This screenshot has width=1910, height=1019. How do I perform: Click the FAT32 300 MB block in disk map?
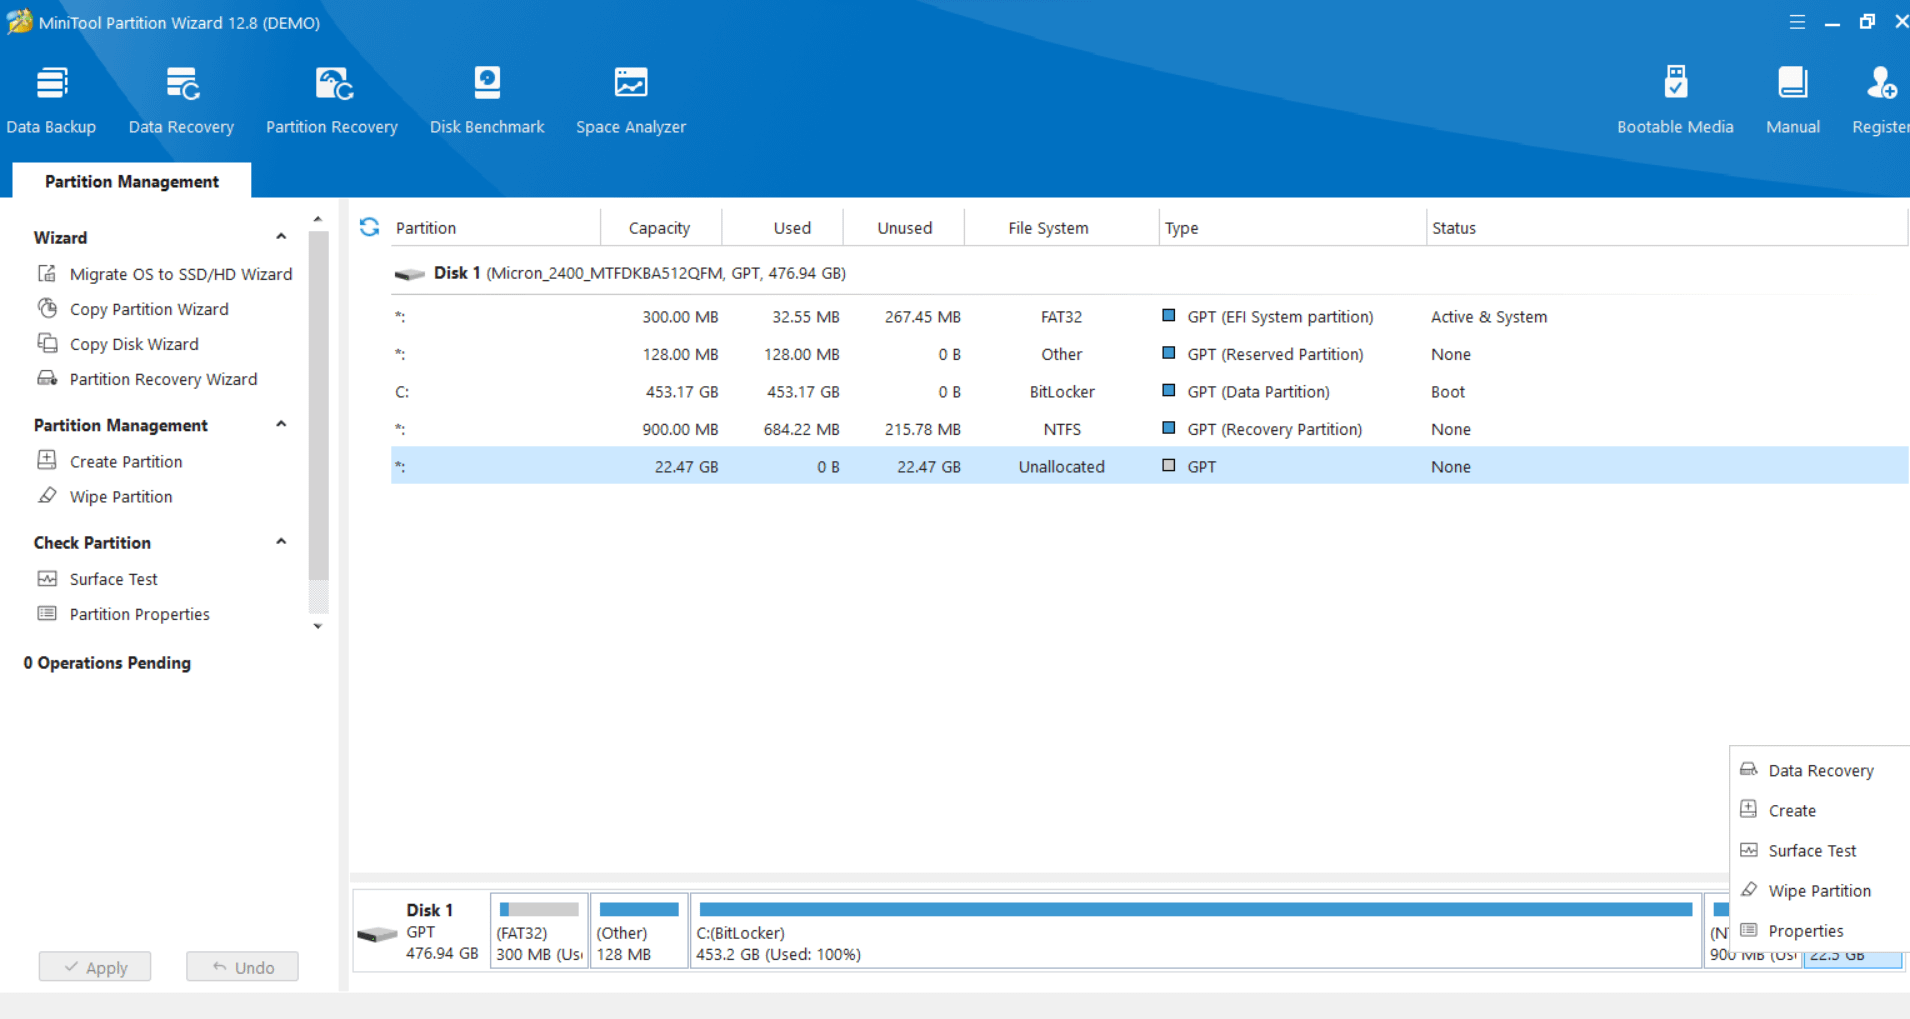[539, 931]
